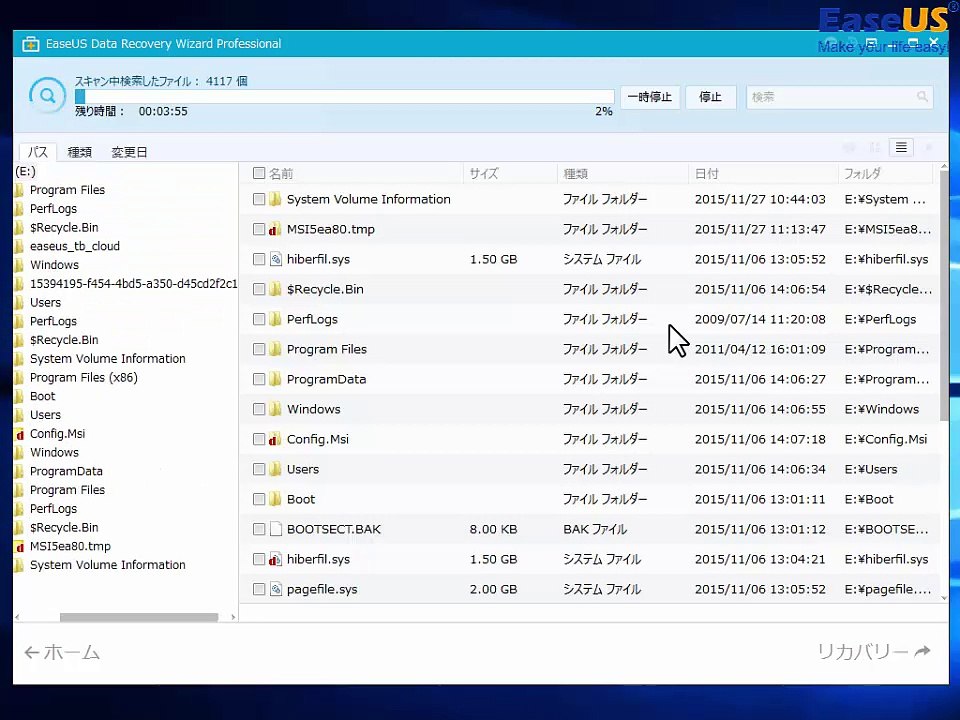
Task: Select the (E:) root node in the tree
Action: (x=26, y=171)
